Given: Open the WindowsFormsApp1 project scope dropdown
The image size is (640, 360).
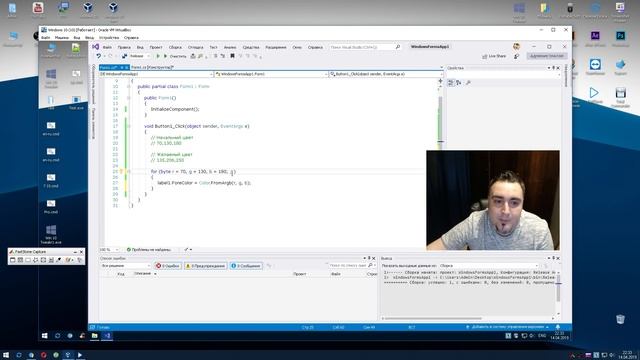Looking at the screenshot, I should coord(156,74).
